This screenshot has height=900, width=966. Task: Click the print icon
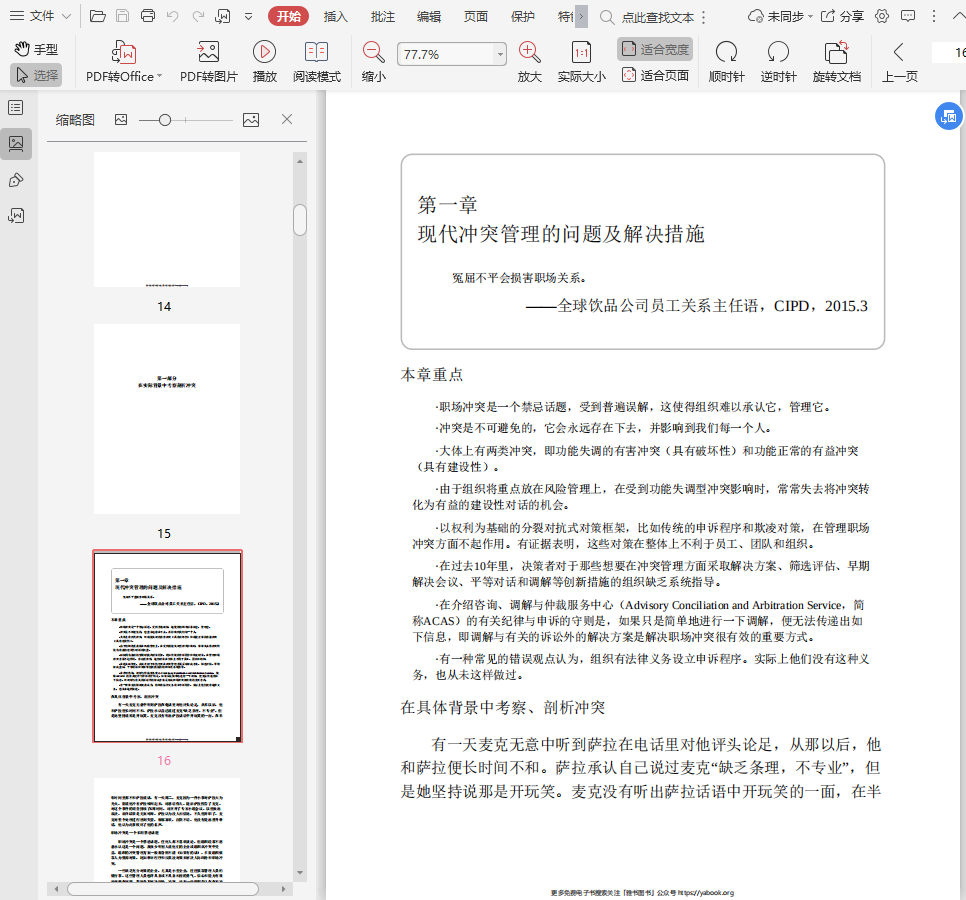(148, 16)
